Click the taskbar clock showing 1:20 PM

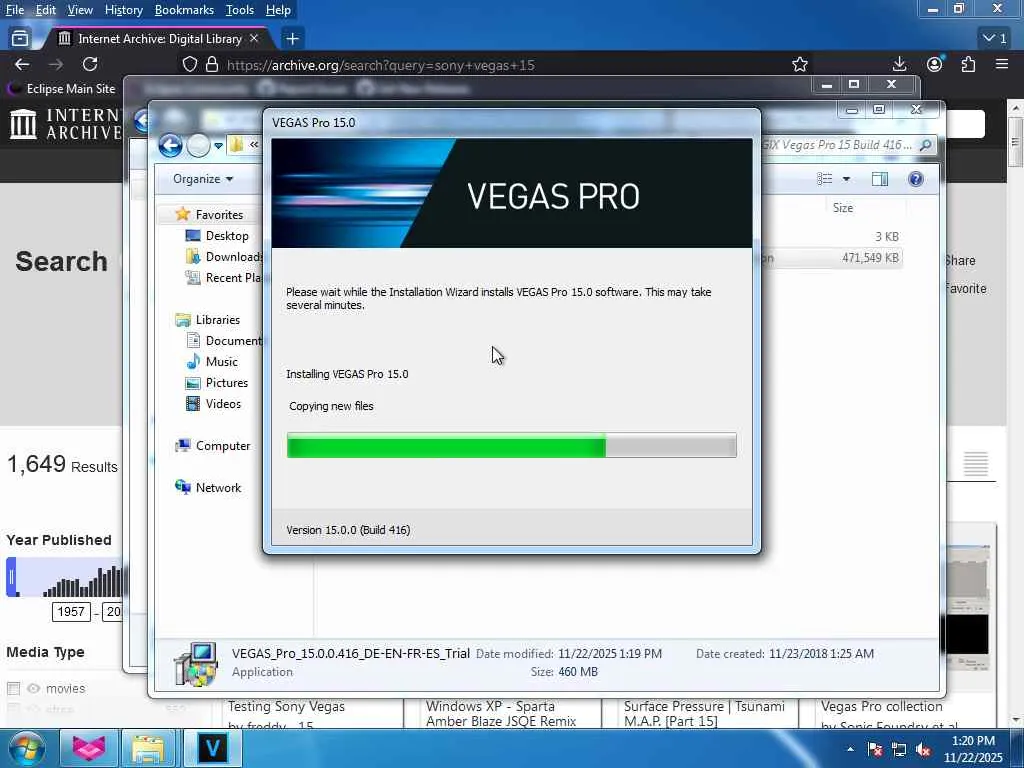pyautogui.click(x=973, y=749)
